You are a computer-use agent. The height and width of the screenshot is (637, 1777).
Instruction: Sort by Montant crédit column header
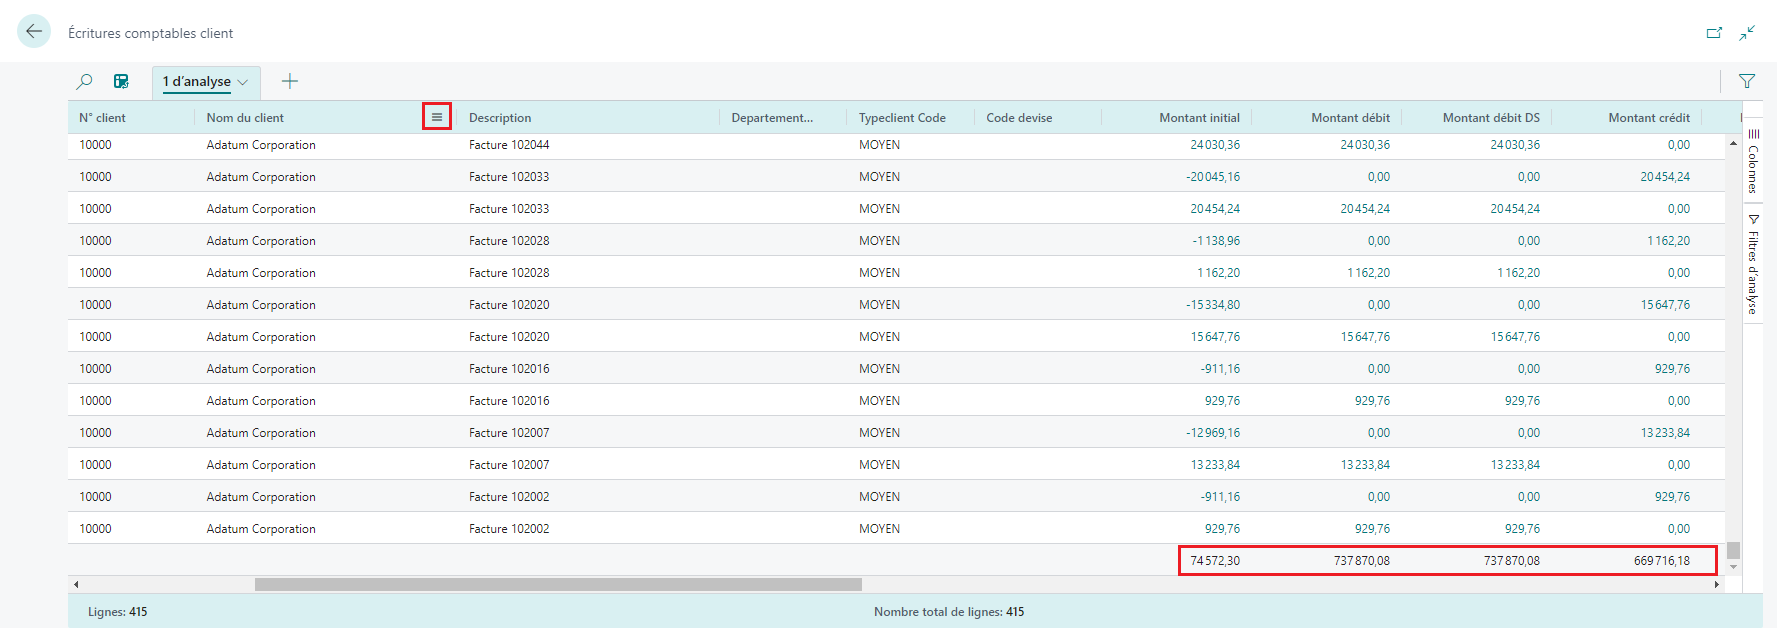pyautogui.click(x=1649, y=117)
